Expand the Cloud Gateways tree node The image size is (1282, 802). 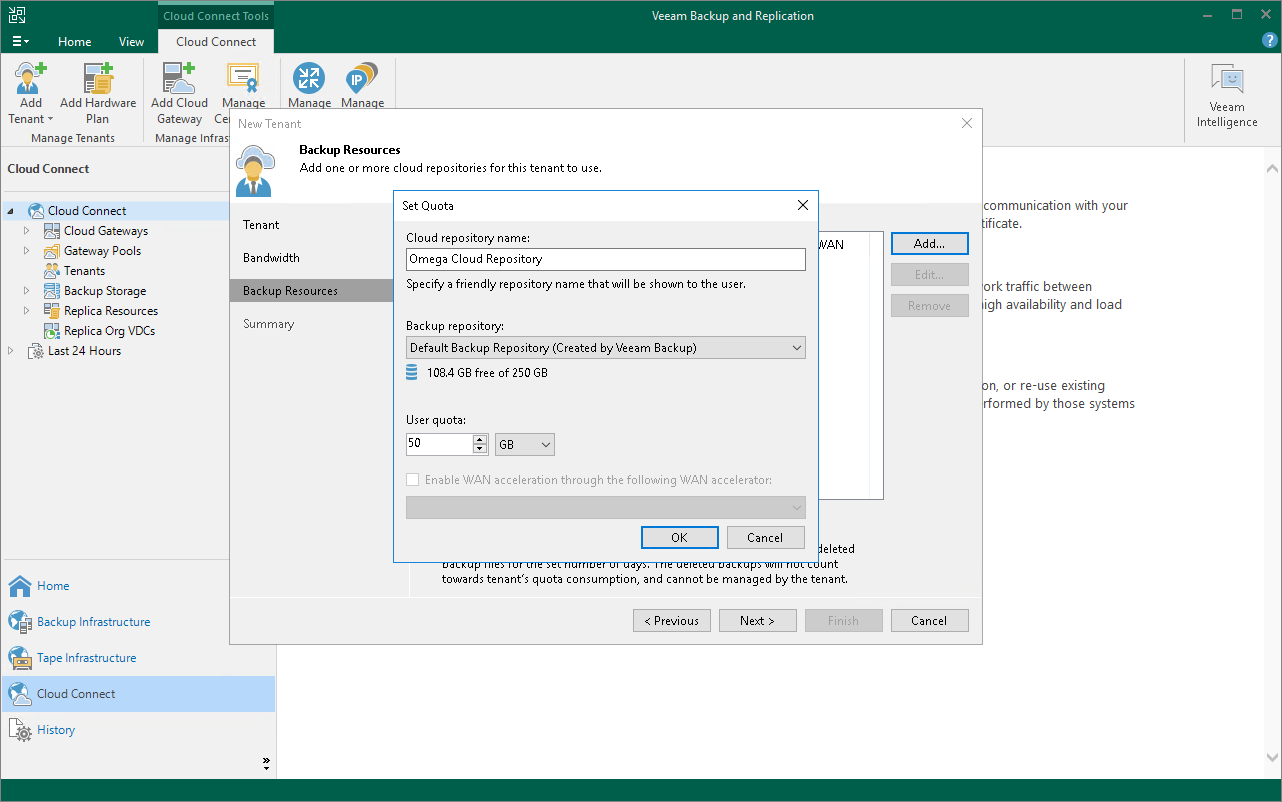pos(25,230)
